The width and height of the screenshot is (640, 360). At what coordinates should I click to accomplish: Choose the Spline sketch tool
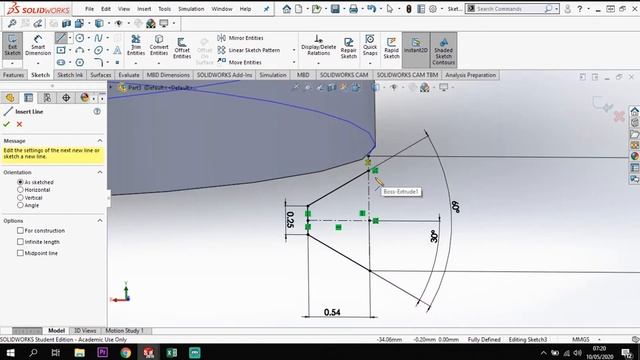pos(98,38)
